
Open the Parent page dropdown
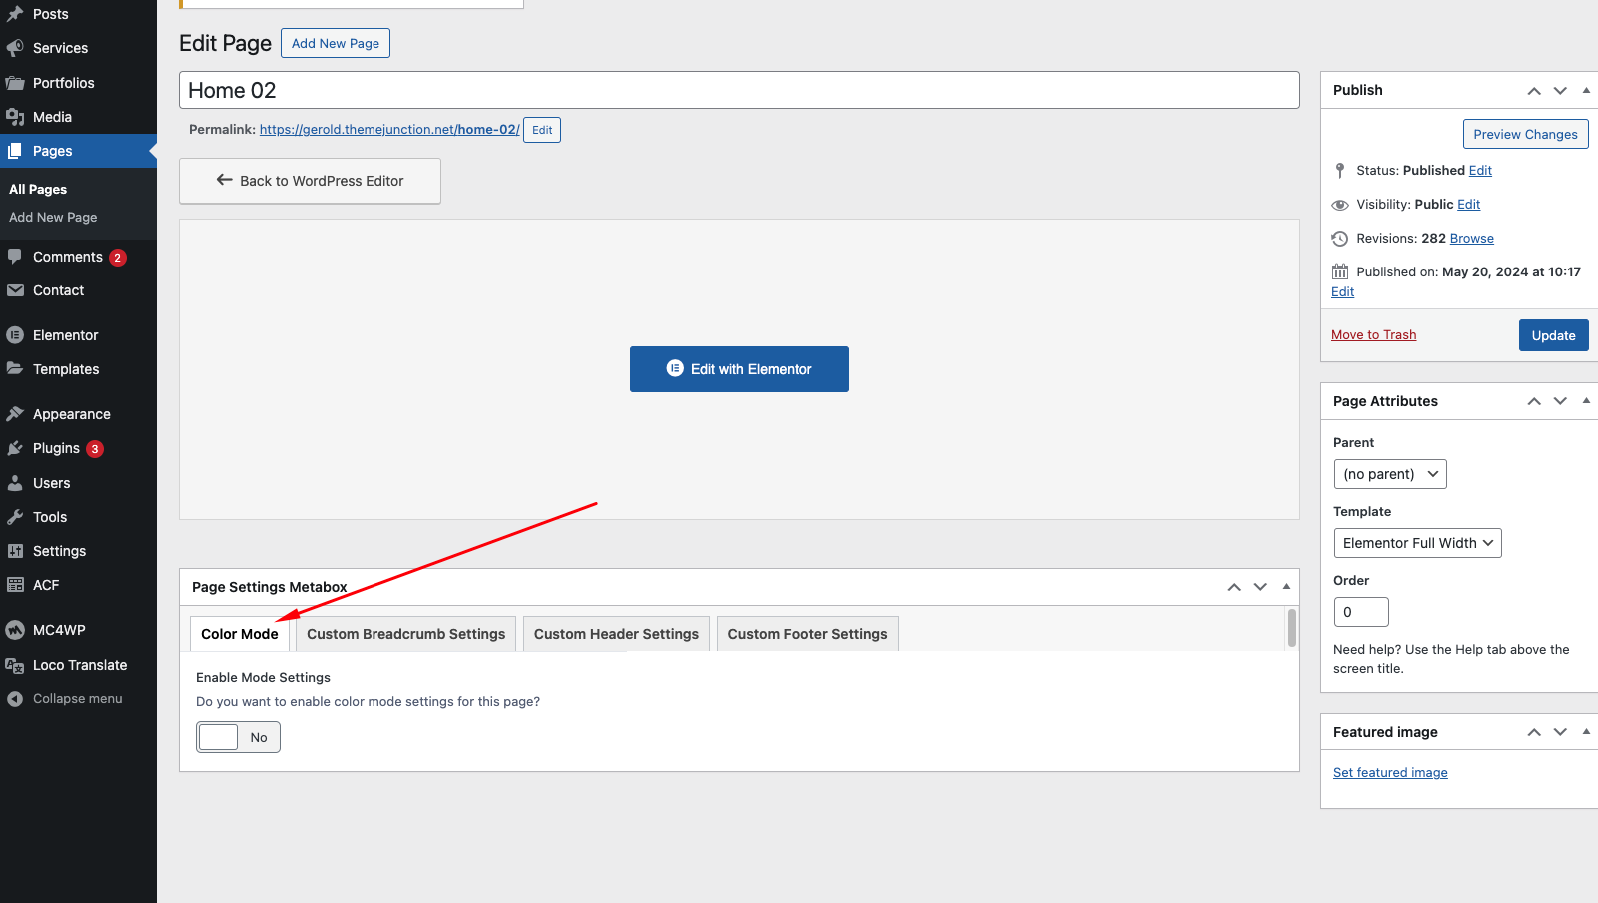point(1390,474)
